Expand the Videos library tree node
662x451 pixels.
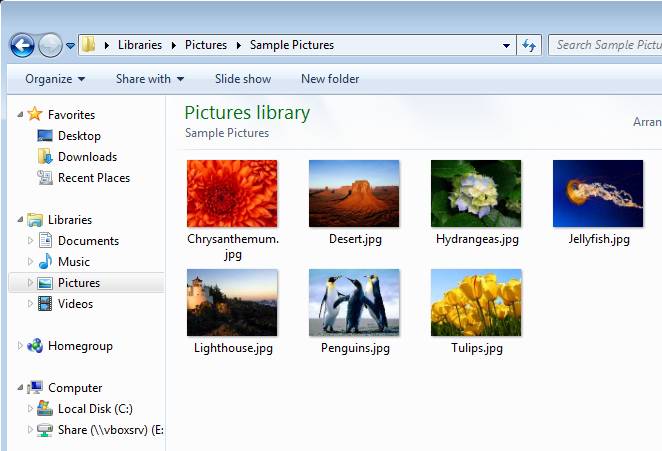pyautogui.click(x=30, y=304)
